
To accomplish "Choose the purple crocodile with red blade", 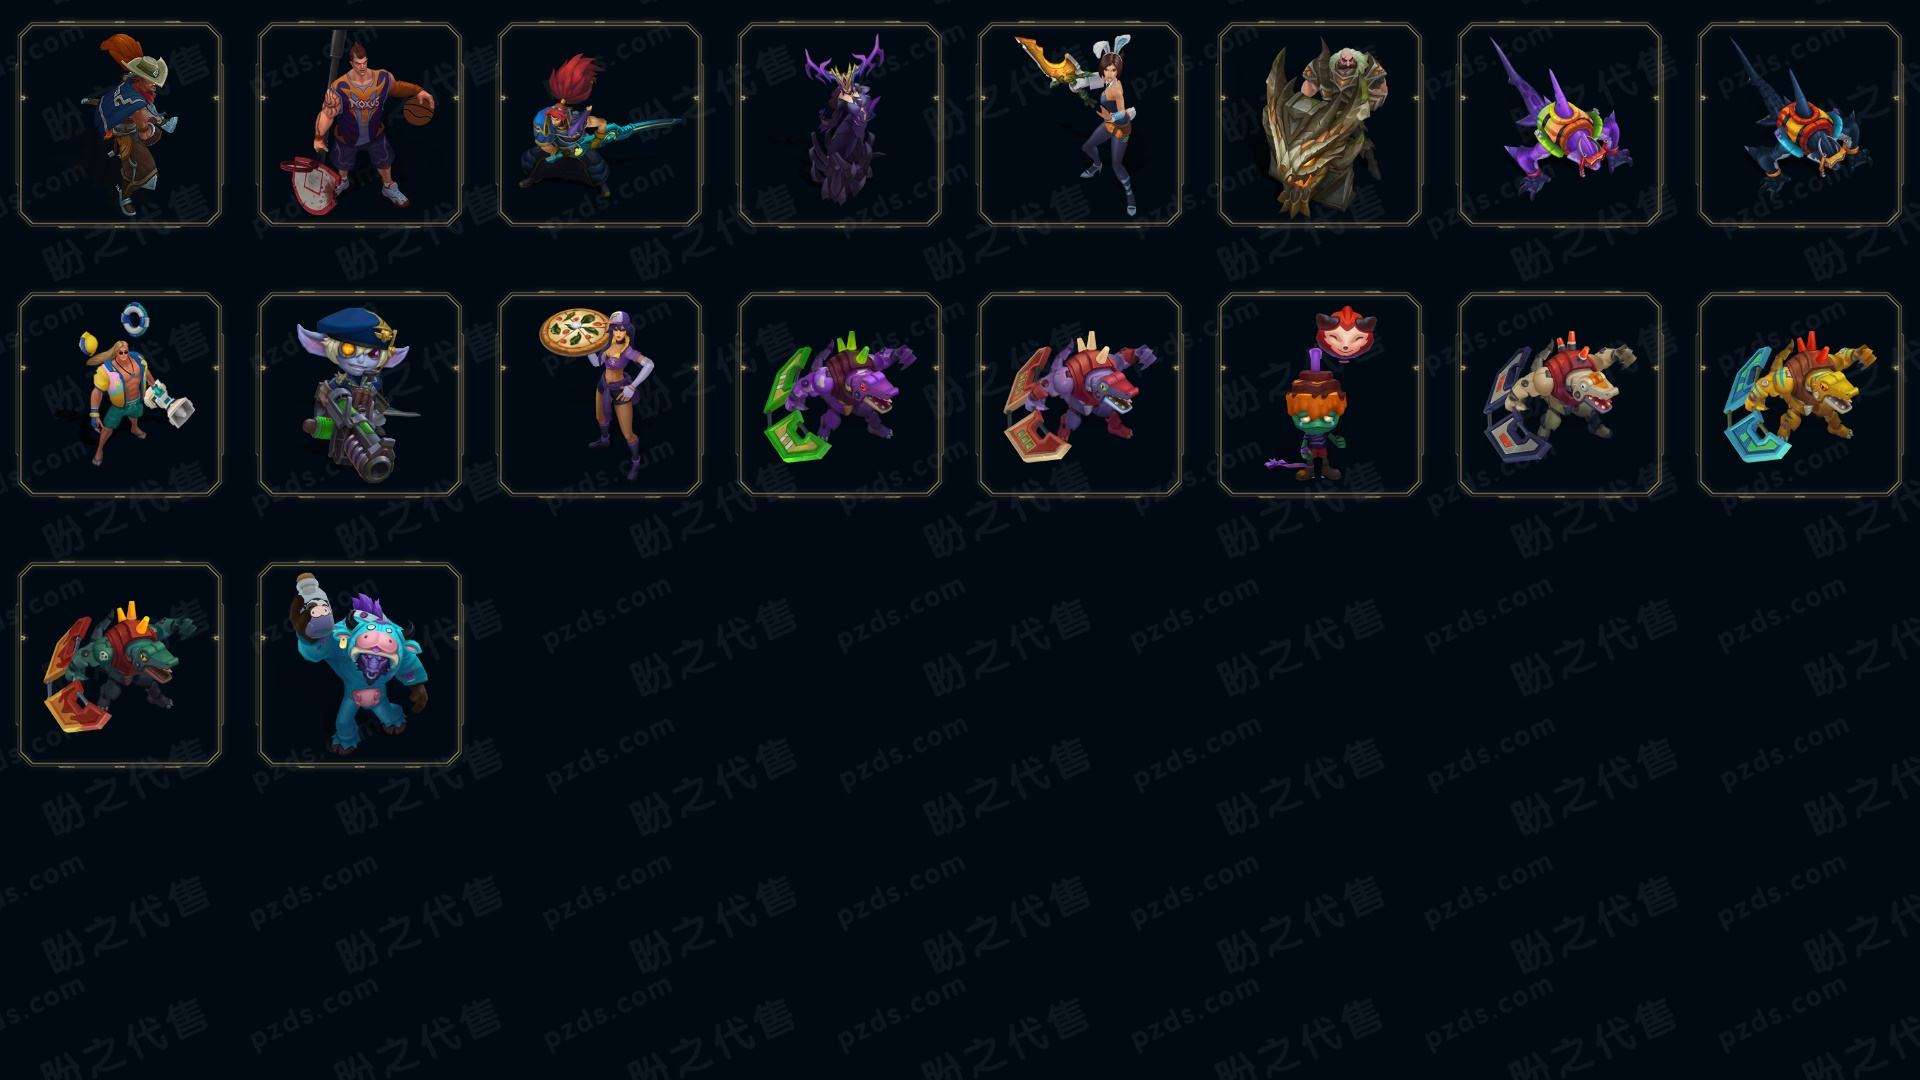I will pos(1080,394).
